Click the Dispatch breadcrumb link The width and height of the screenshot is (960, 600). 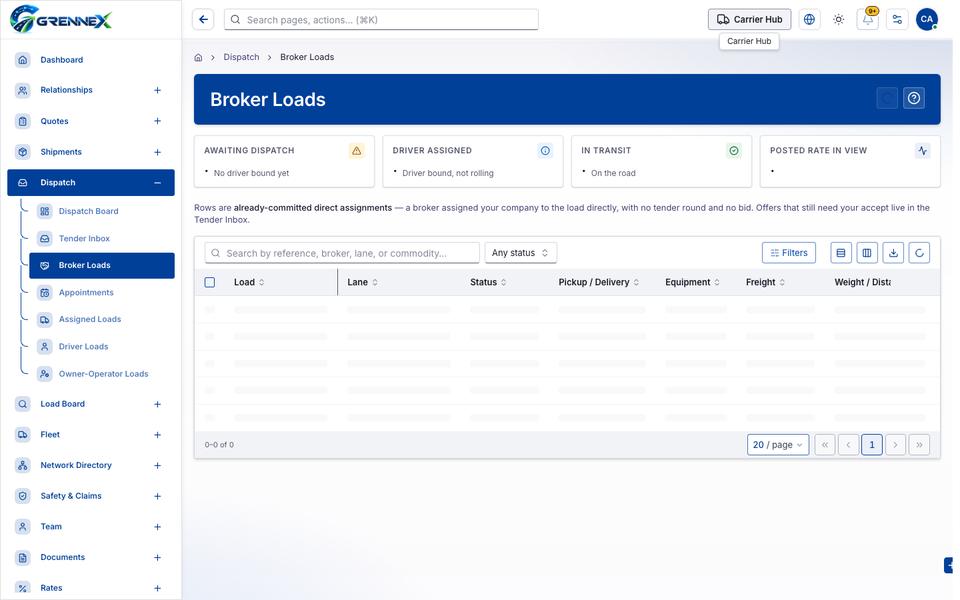click(241, 57)
